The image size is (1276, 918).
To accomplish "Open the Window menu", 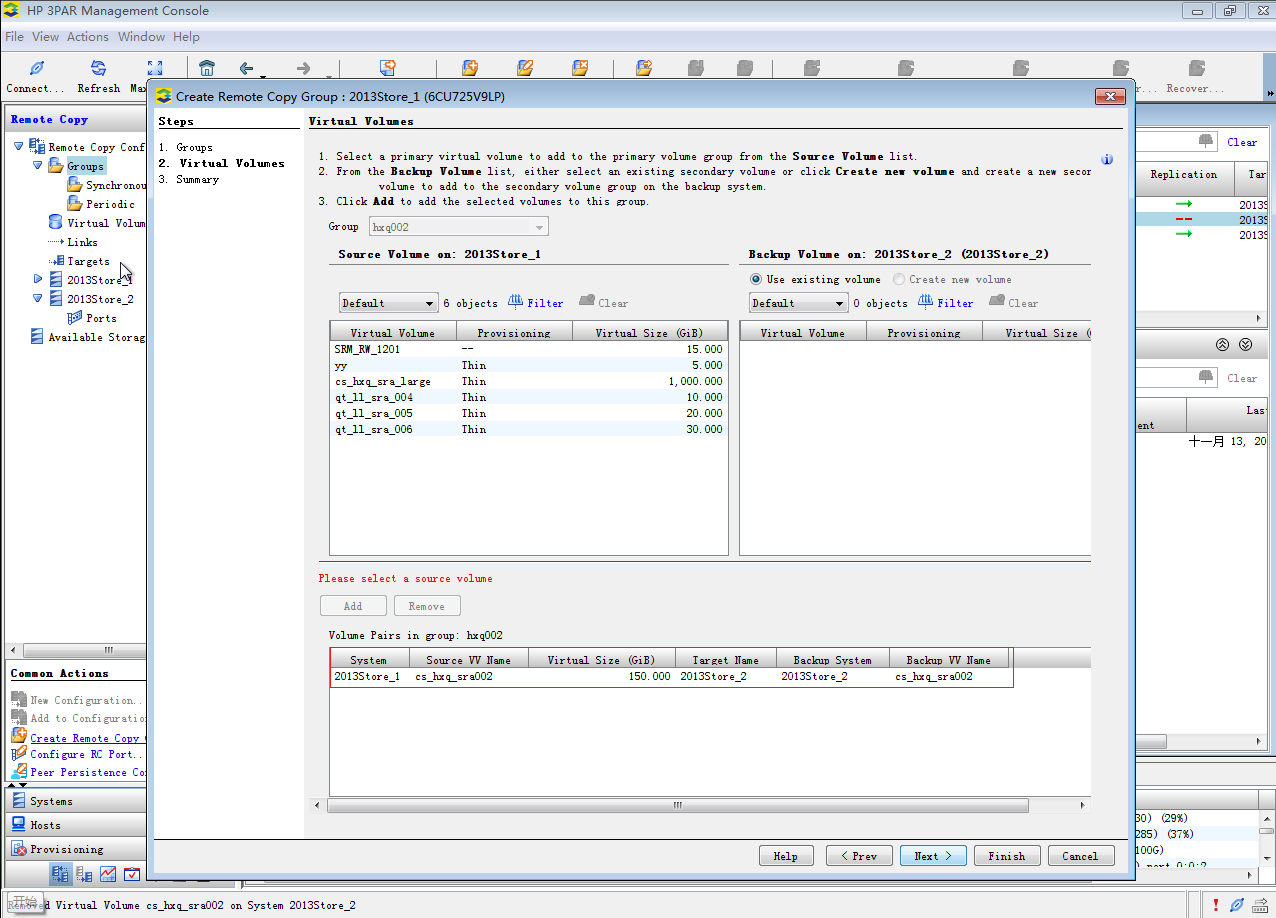I will (141, 36).
